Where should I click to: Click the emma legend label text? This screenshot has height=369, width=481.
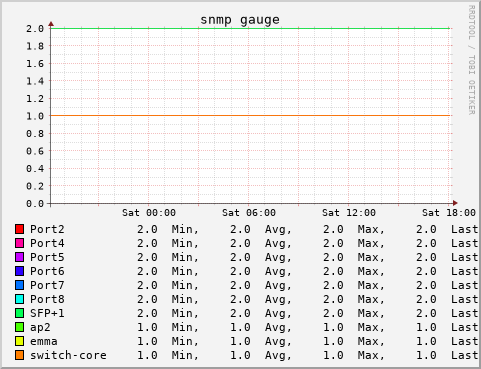44,341
